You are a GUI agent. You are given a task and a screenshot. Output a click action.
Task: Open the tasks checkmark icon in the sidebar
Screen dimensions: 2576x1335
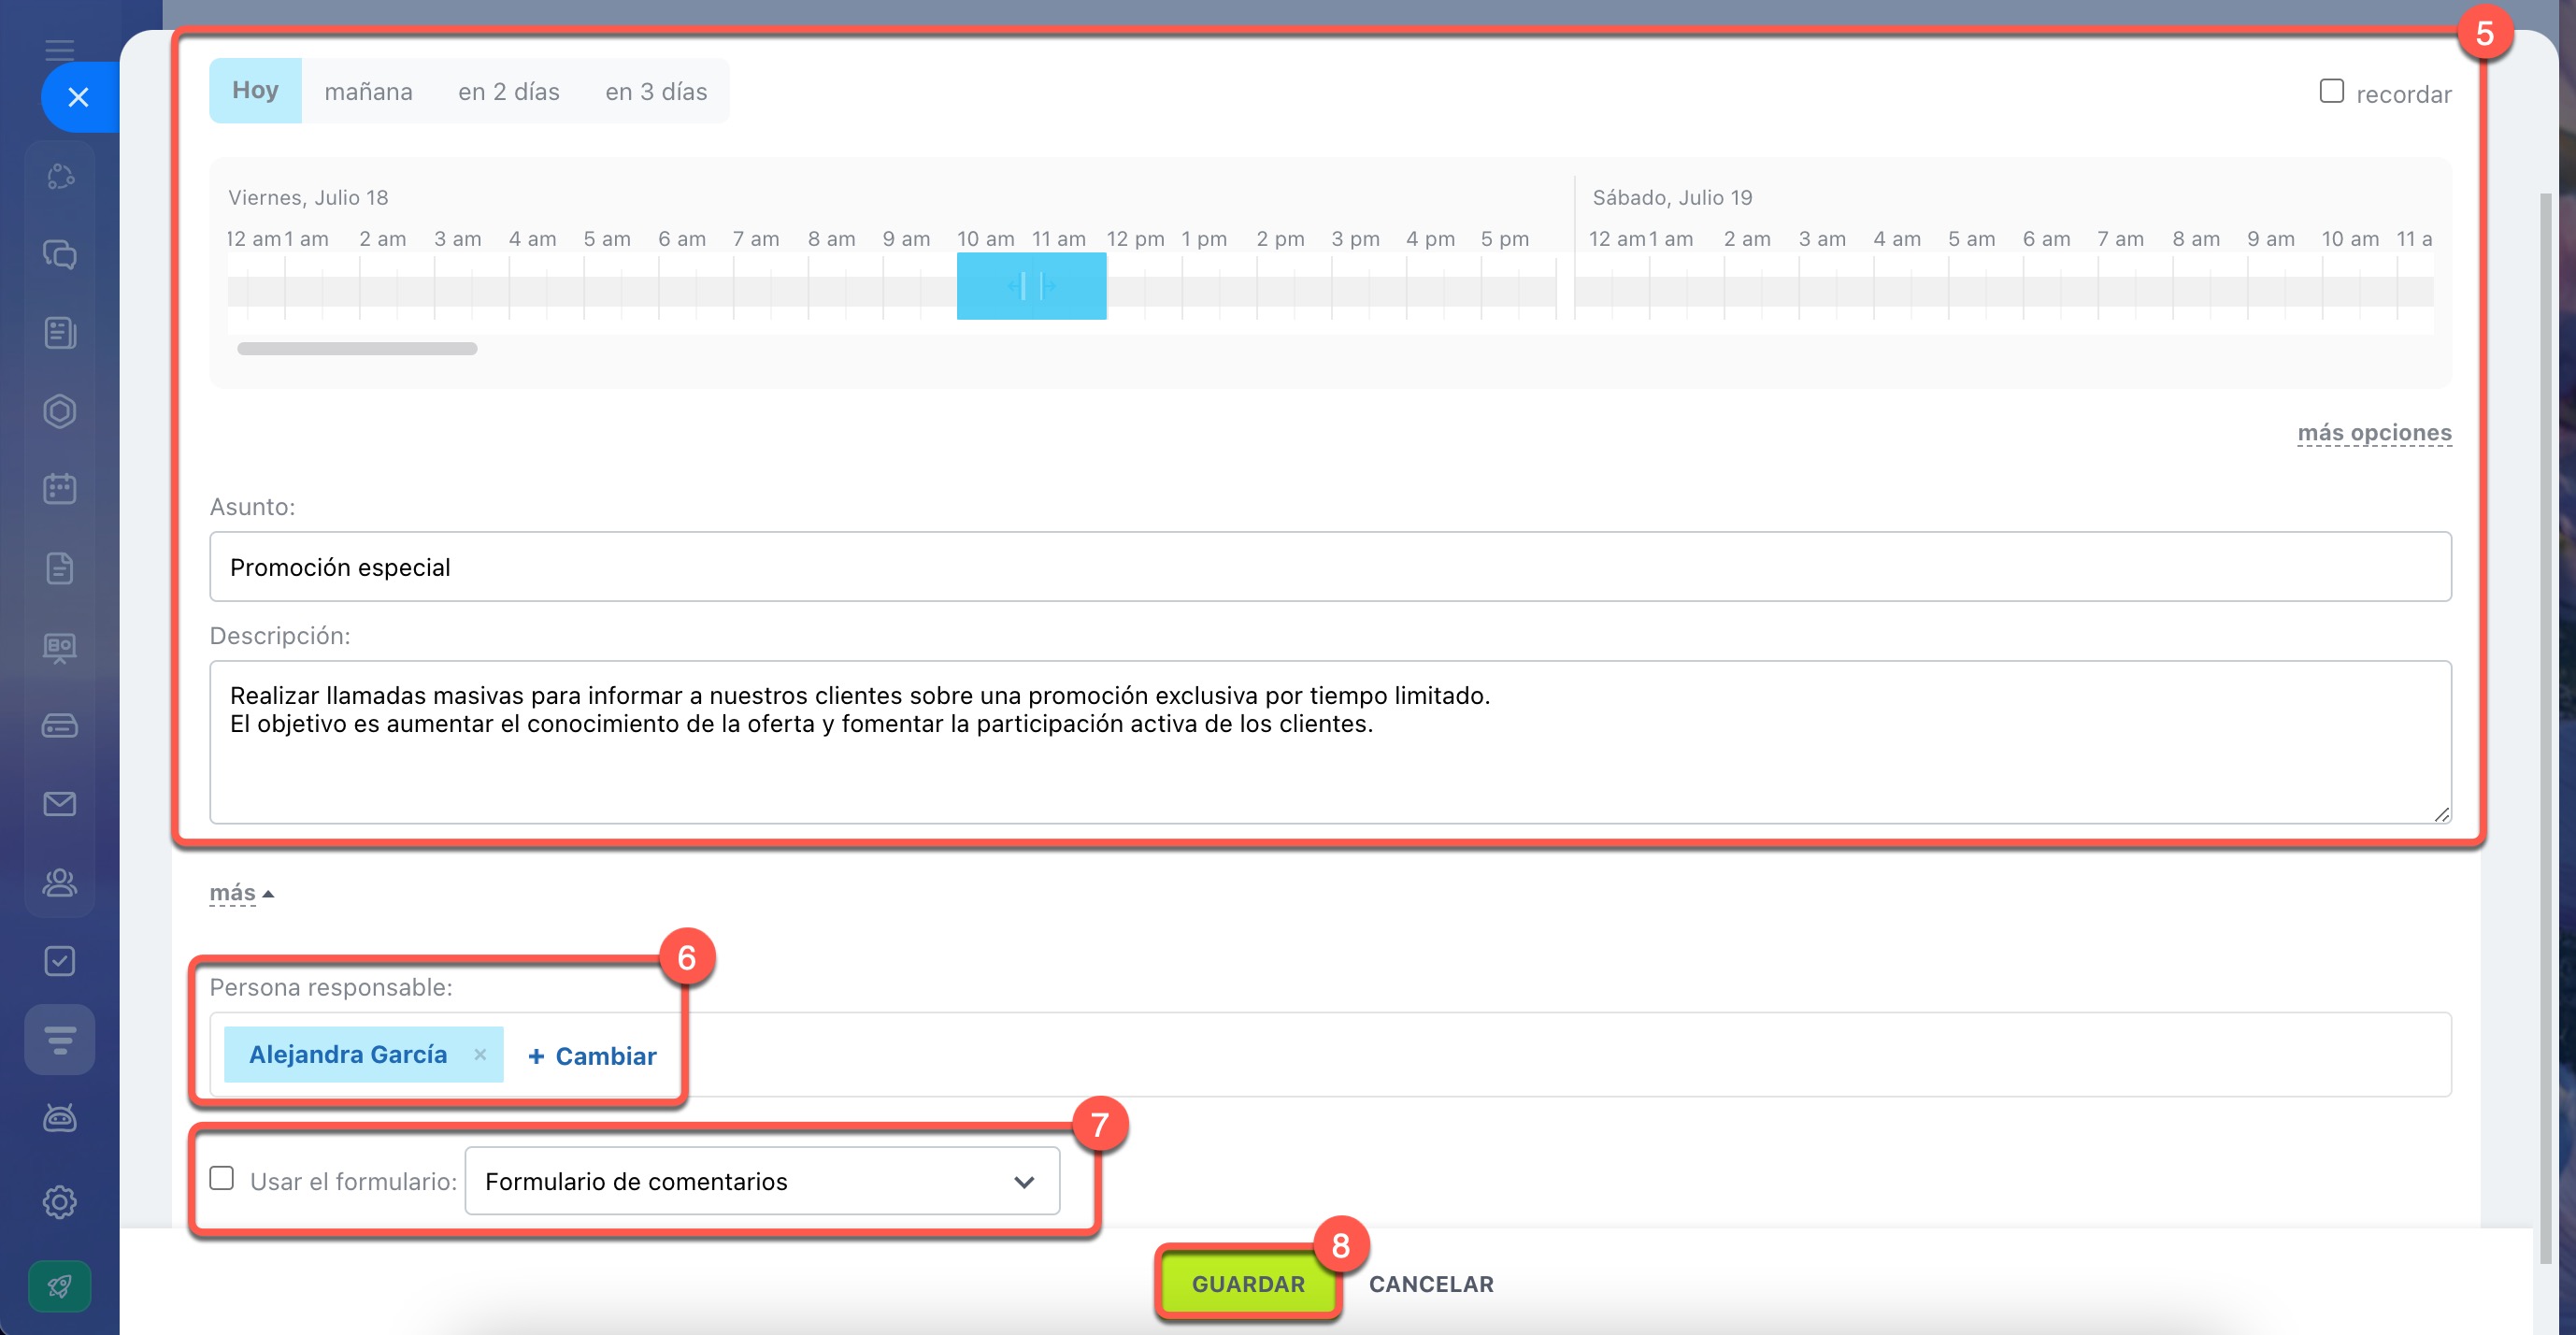pos(60,961)
